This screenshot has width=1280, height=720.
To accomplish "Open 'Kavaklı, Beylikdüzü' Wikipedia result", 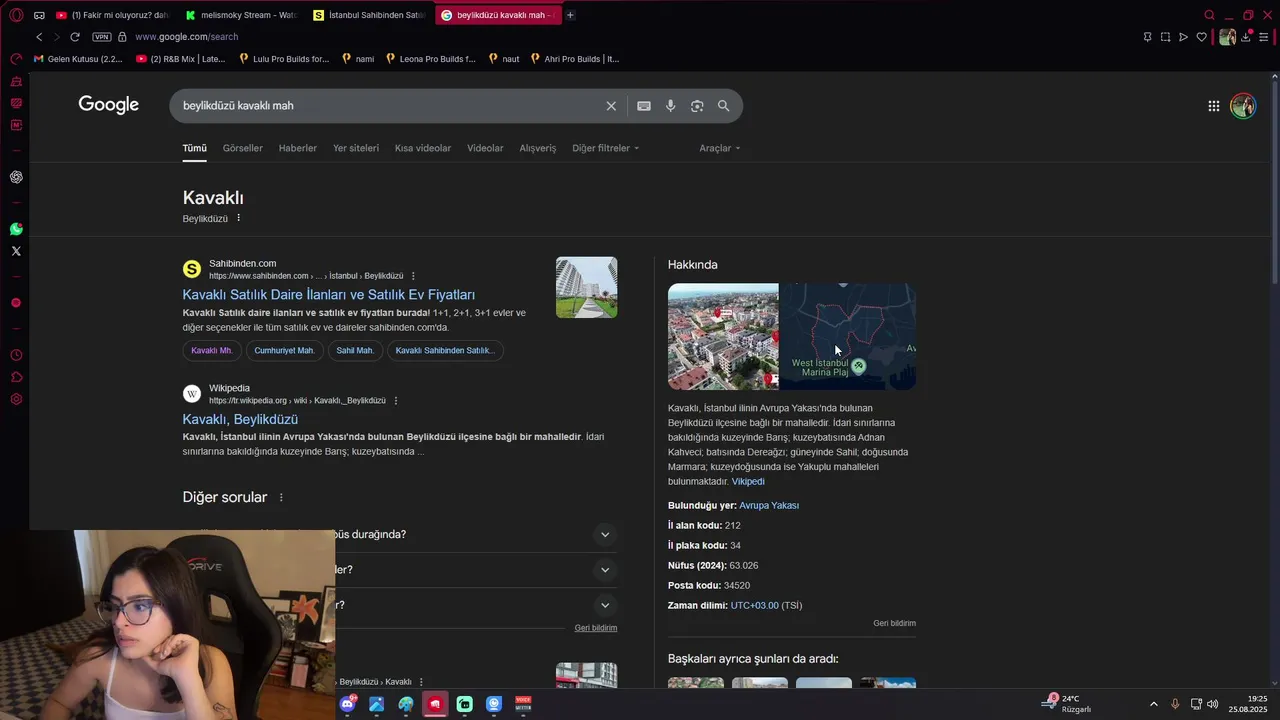I will (240, 419).
